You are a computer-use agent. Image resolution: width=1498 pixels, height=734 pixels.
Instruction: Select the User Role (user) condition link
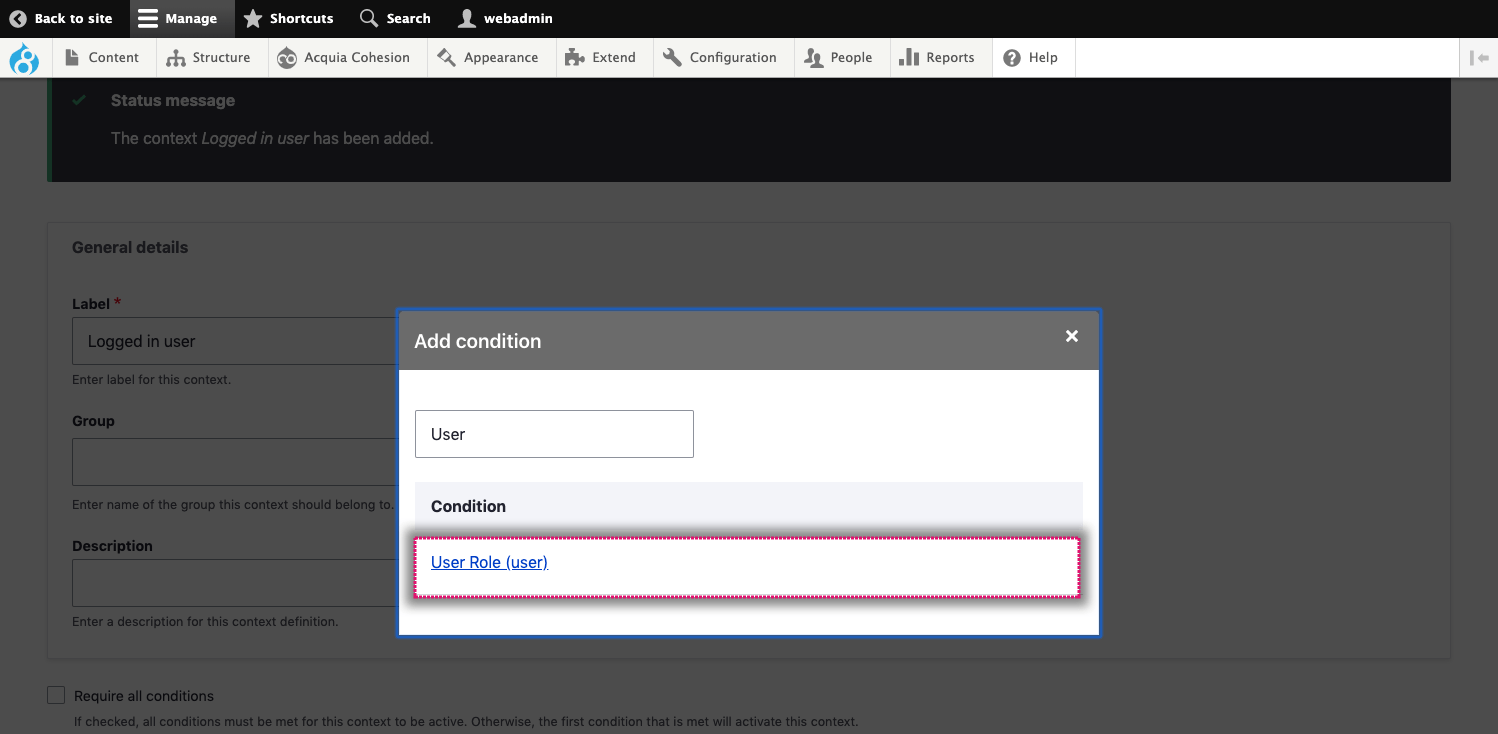(489, 562)
